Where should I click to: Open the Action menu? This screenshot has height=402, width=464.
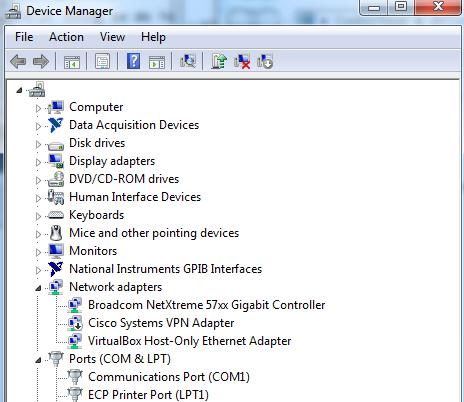(x=66, y=37)
